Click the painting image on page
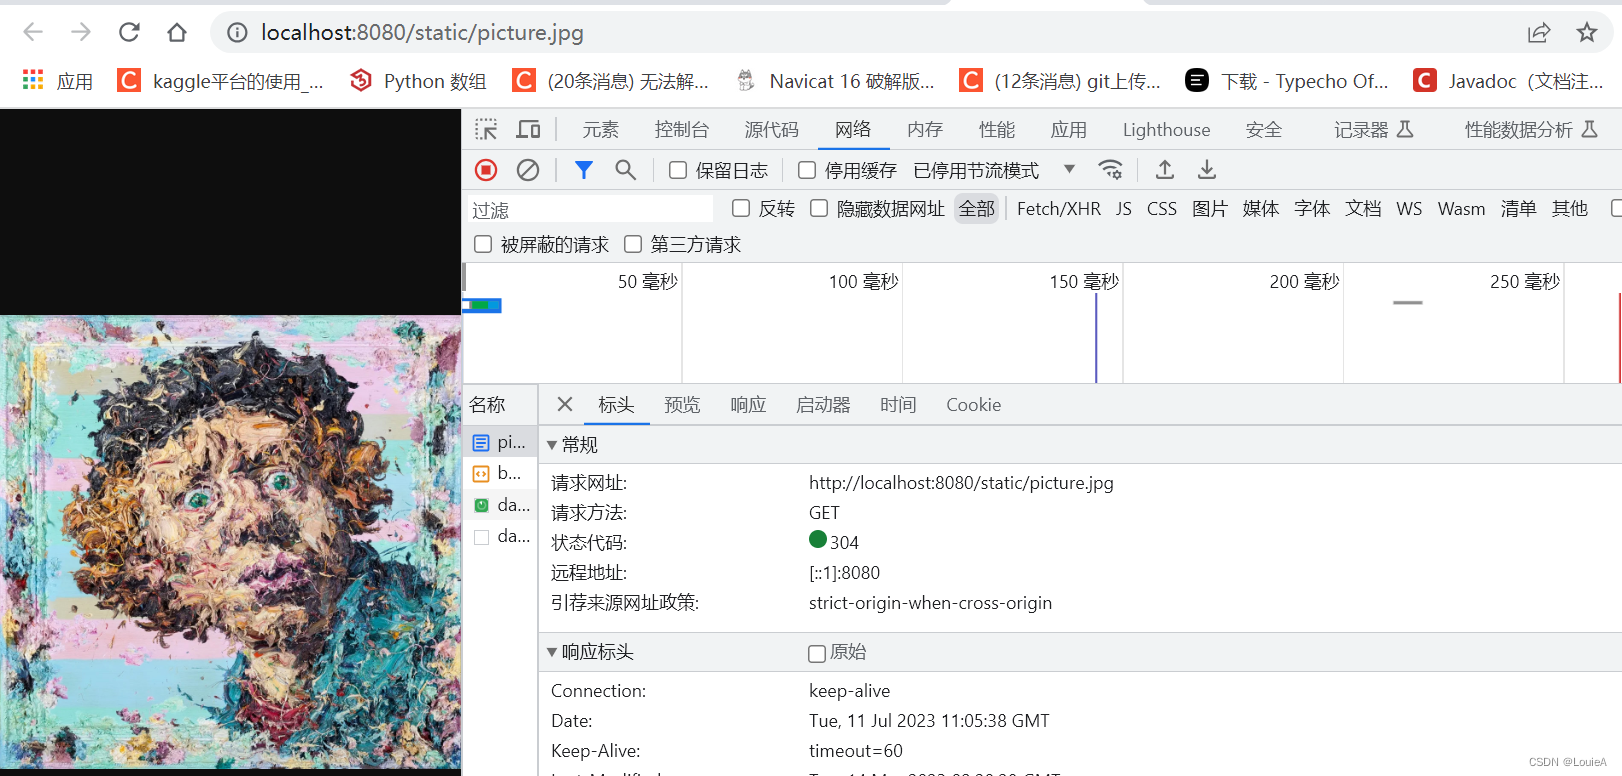The image size is (1622, 776). point(230,542)
